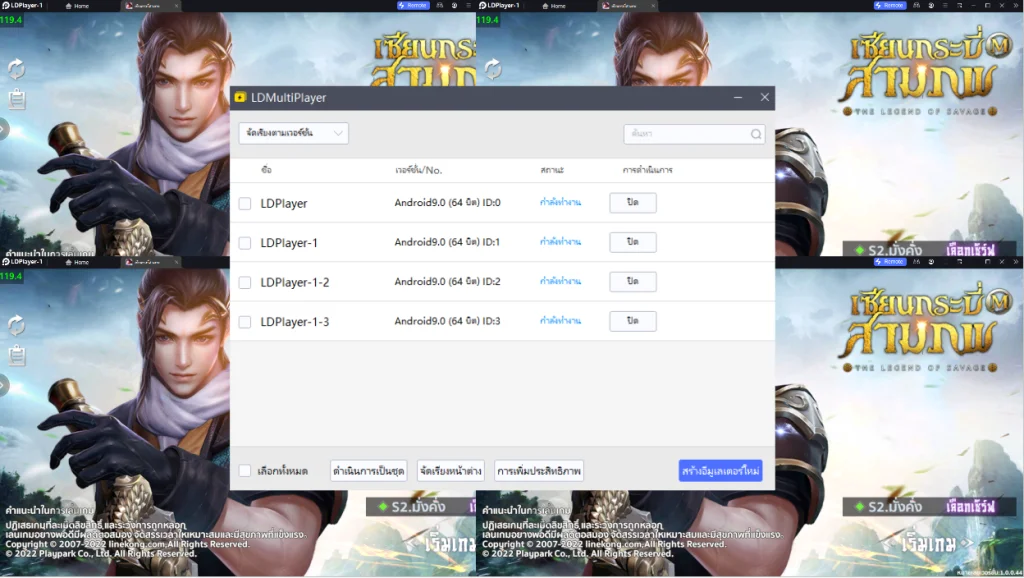Click the ดำเนินการเป็นชุด batch operation button
1024x578 pixels.
(368, 471)
